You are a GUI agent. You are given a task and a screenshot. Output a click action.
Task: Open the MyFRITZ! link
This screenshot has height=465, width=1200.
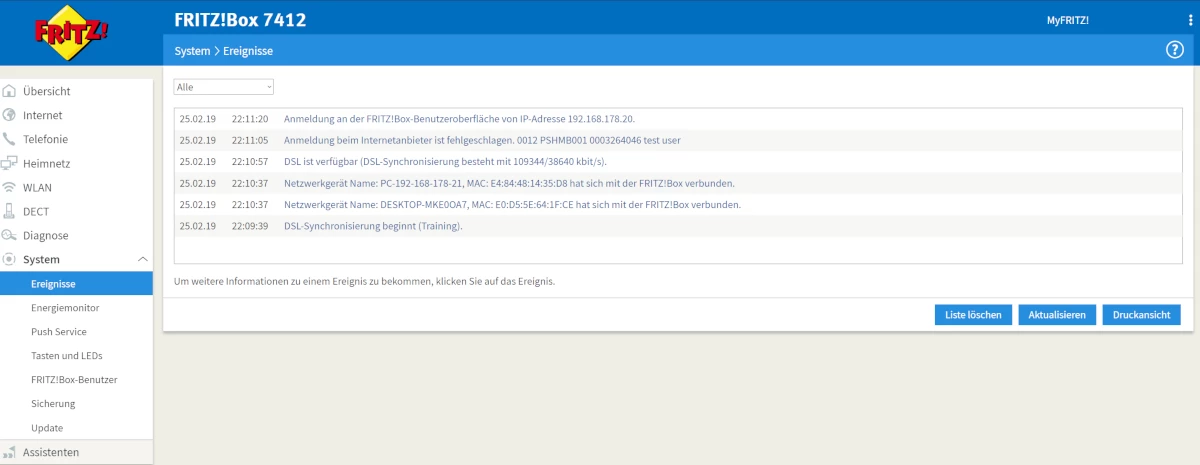pyautogui.click(x=1068, y=20)
